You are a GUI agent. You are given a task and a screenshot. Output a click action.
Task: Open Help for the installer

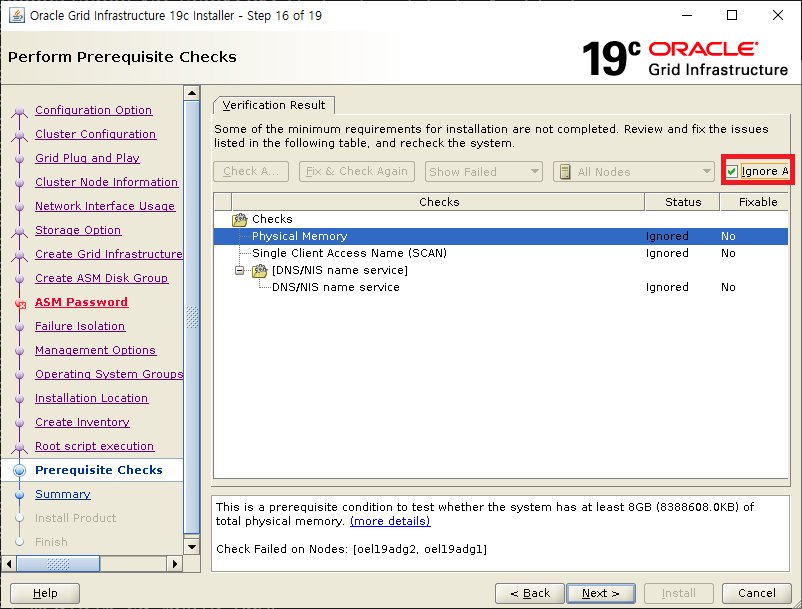point(45,593)
